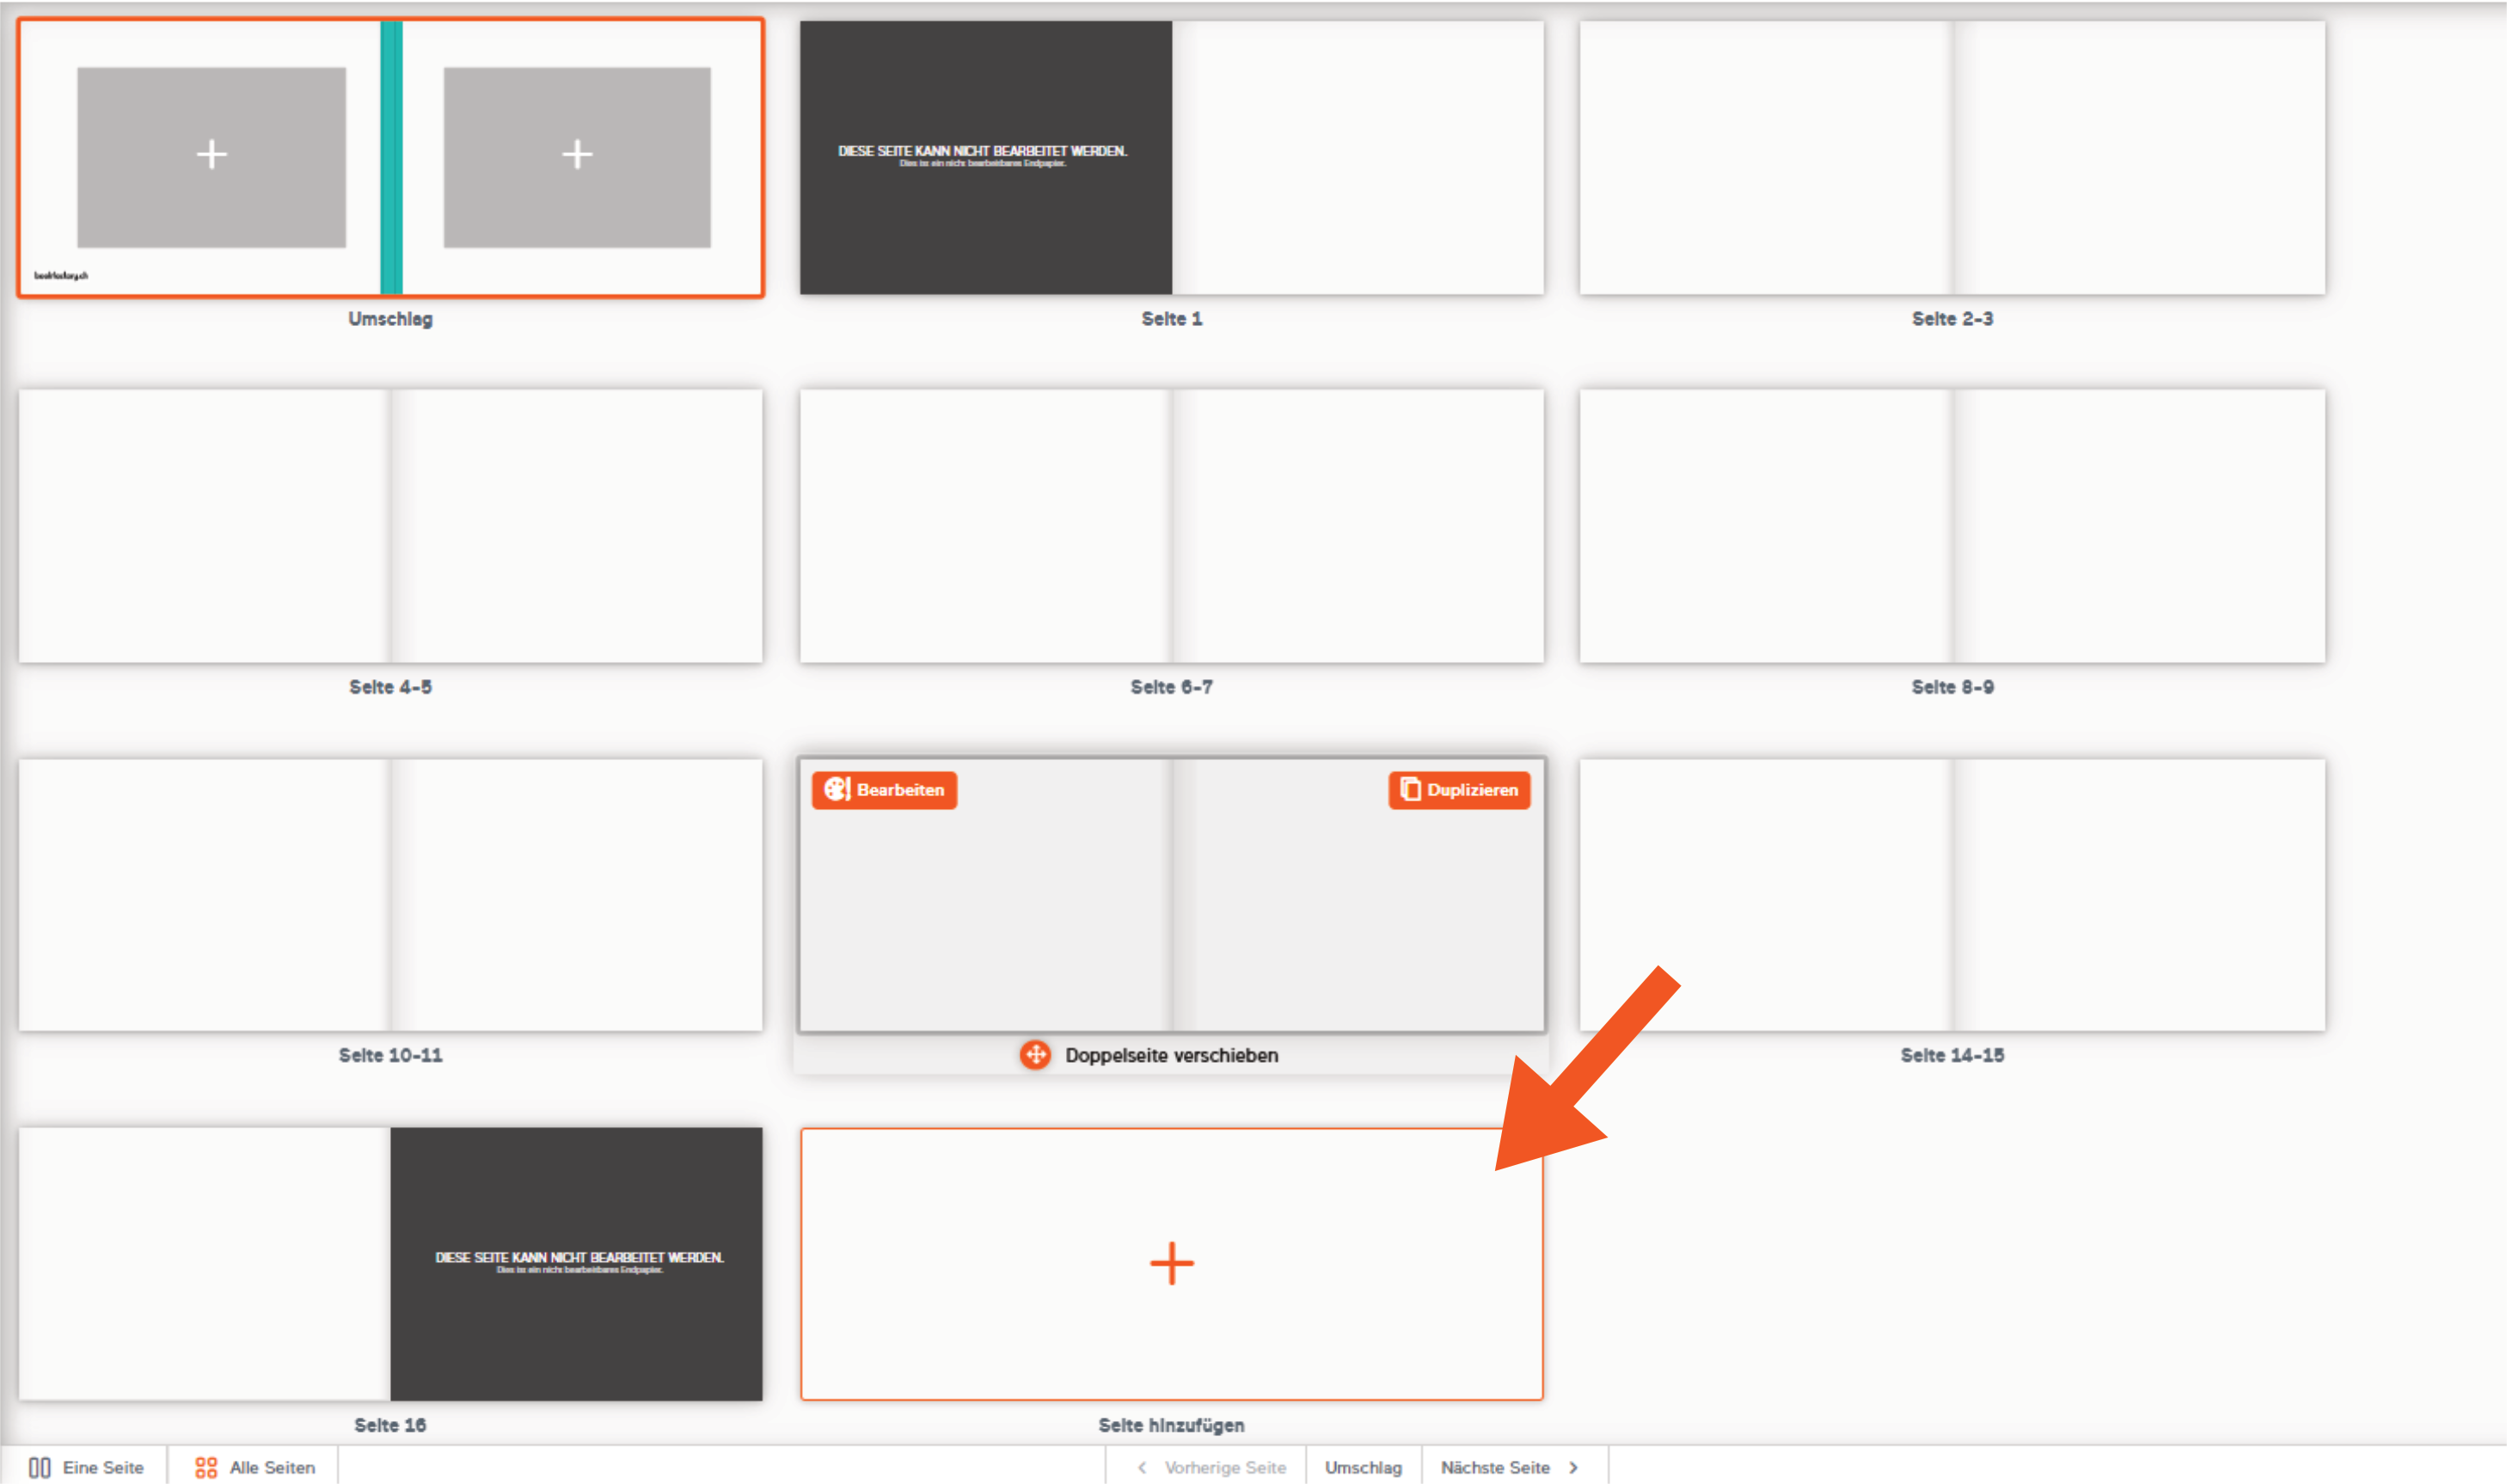
Task: Click plus on left cover image placeholder
Action: [211, 155]
